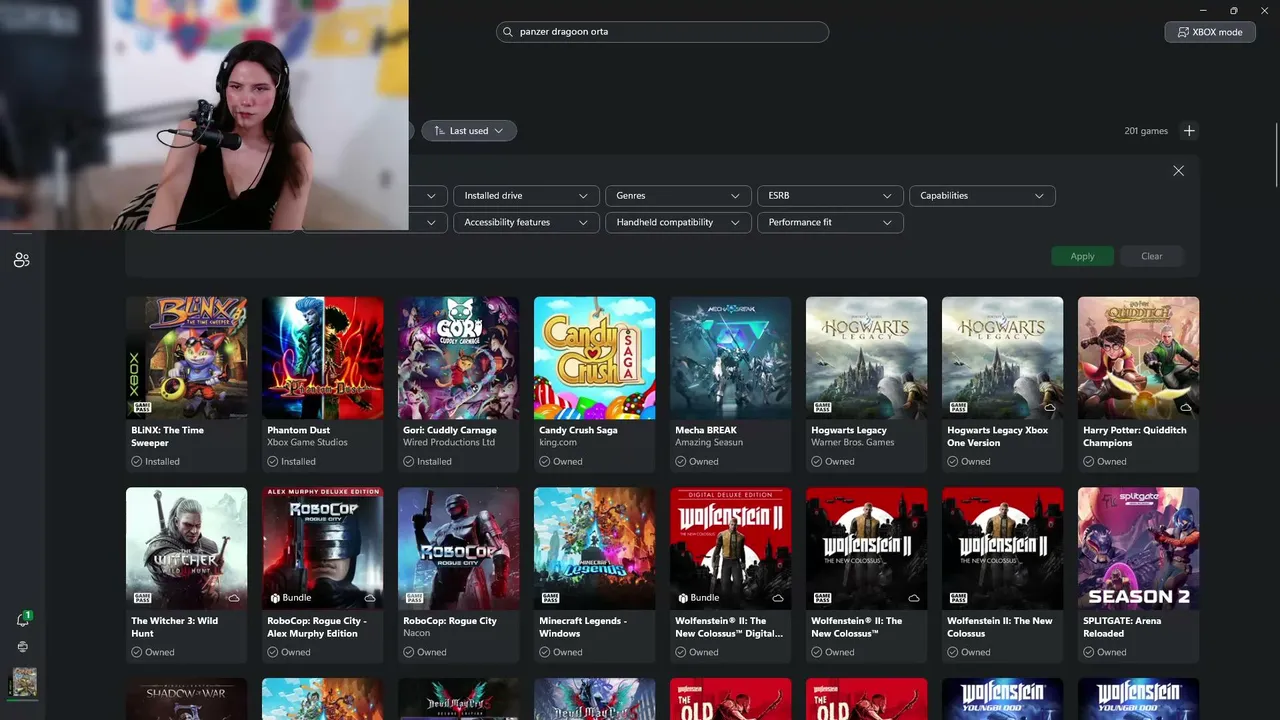The width and height of the screenshot is (1280, 720).
Task: Open the notifications bell in the sidebar
Action: (x=22, y=620)
